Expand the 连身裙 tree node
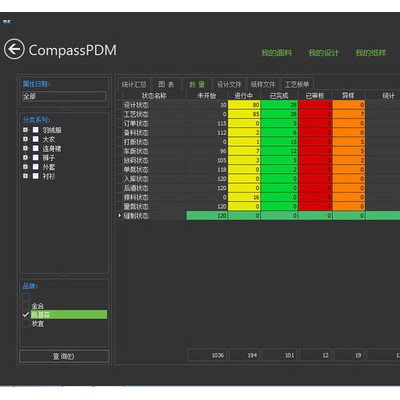 point(25,148)
